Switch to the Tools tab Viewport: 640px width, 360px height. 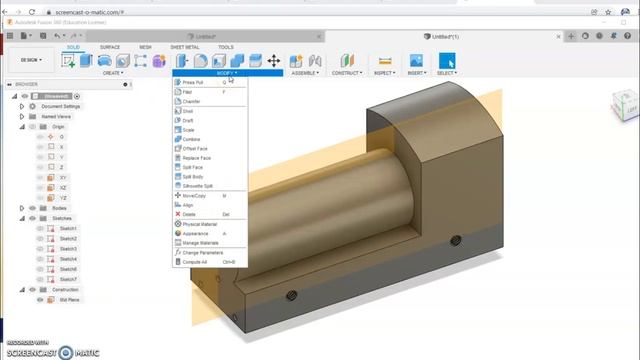[x=226, y=47]
